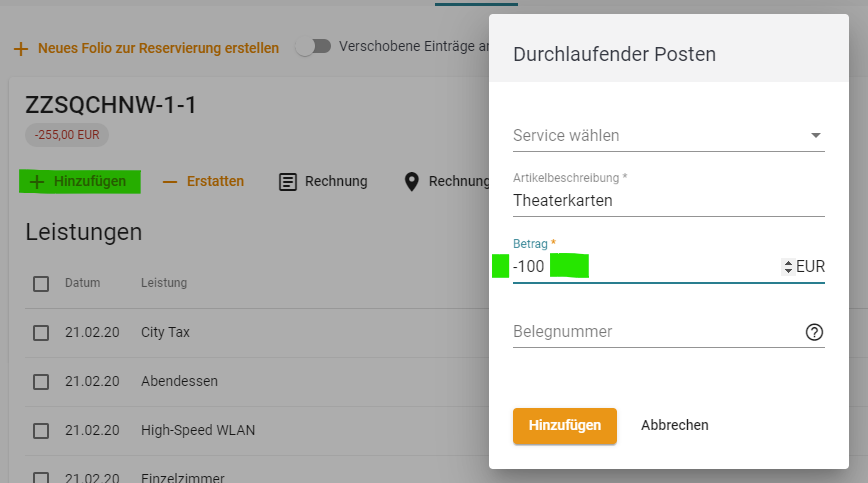
Task: Click the Service wählen dropdown arrow
Action: coord(815,136)
